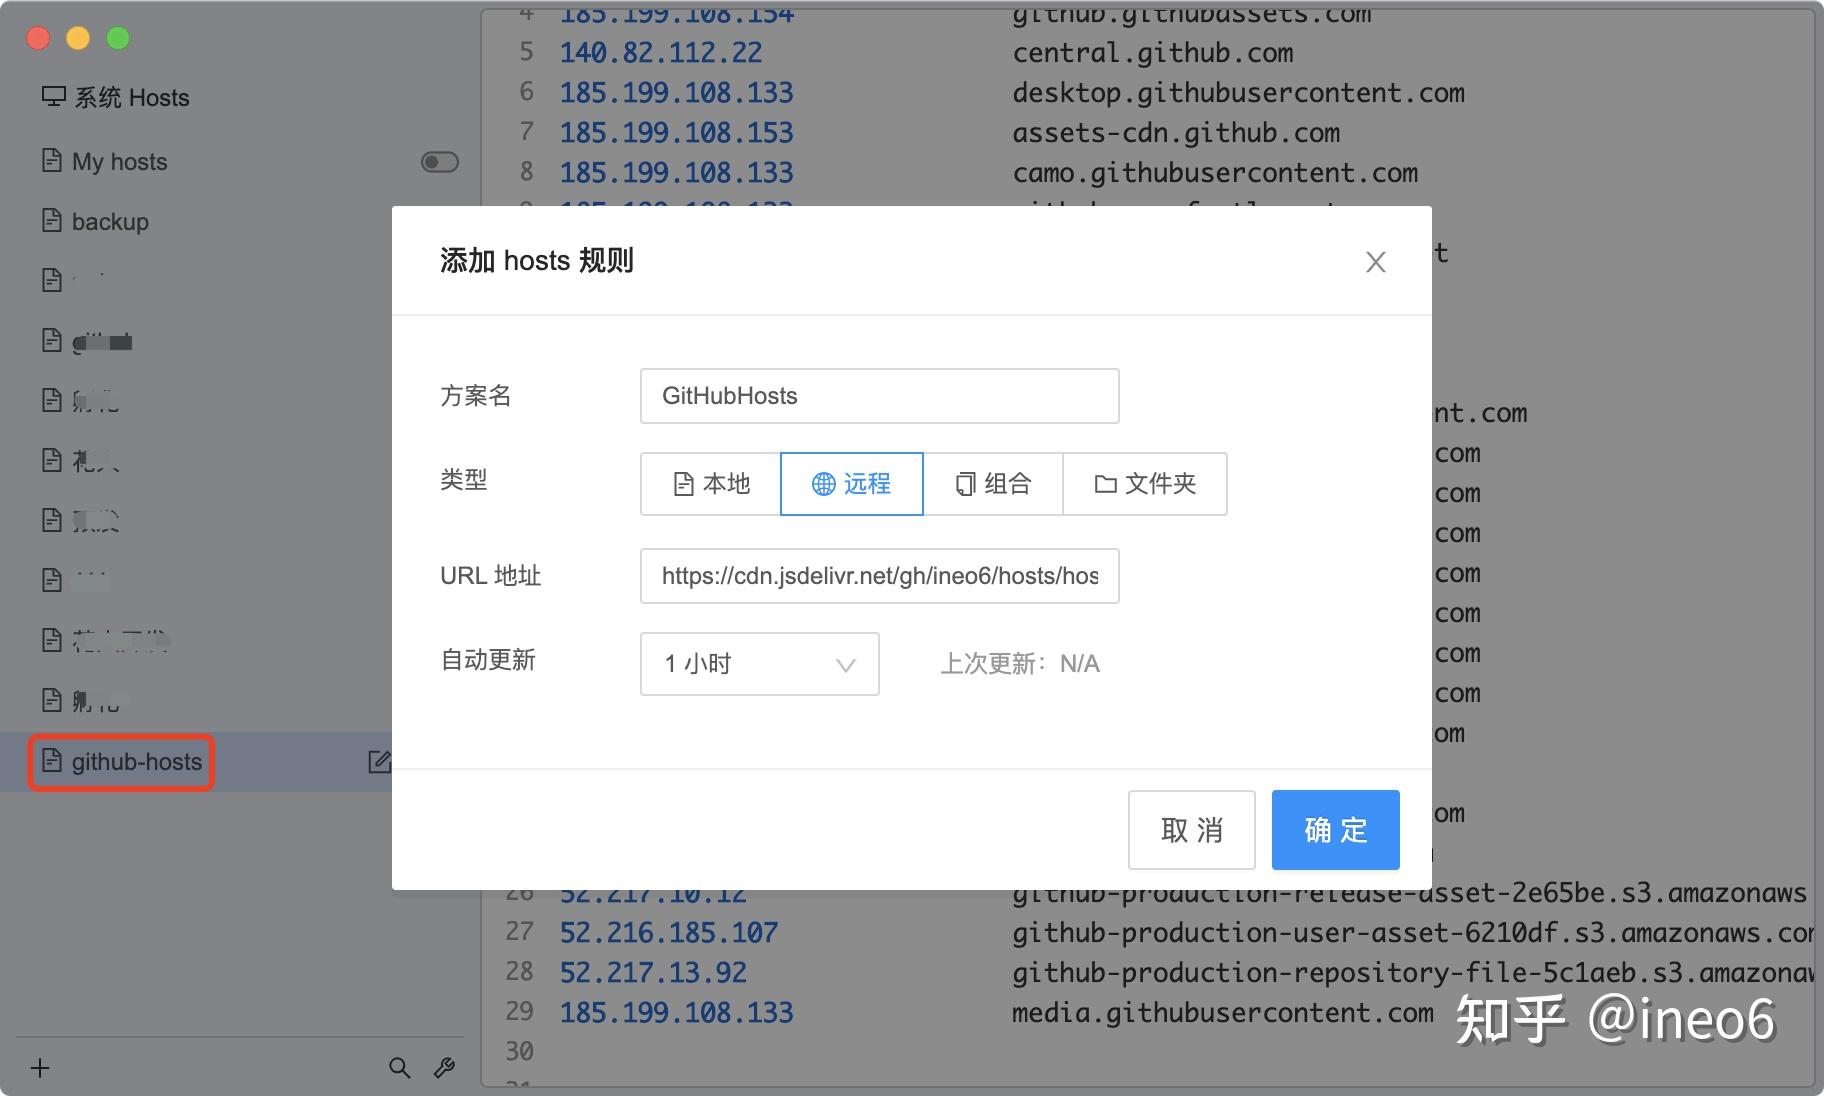The image size is (1824, 1096).
Task: Cancel the dialog with 取消
Action: (x=1190, y=829)
